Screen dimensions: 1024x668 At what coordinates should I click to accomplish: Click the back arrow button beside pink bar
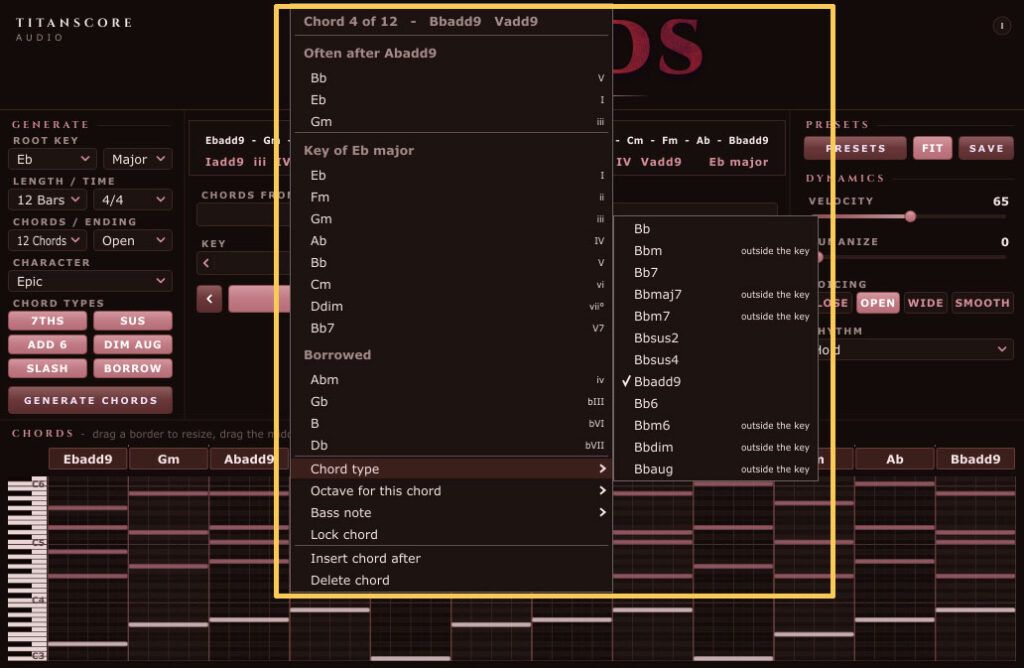pos(210,299)
